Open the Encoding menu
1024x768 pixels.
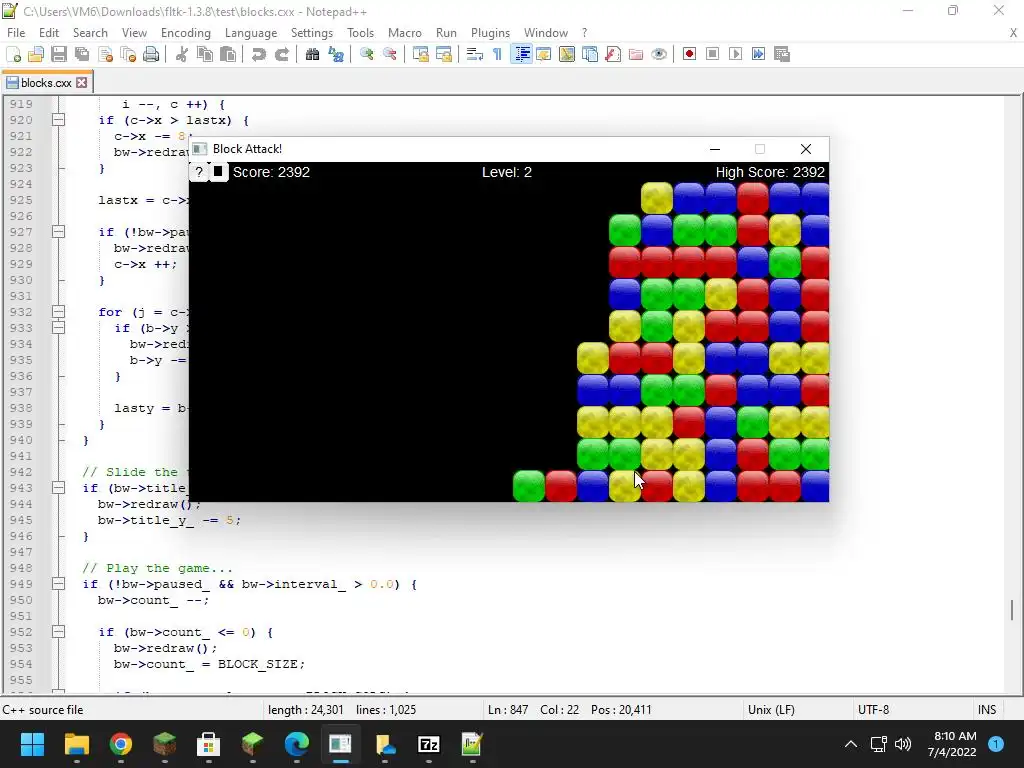tap(185, 33)
